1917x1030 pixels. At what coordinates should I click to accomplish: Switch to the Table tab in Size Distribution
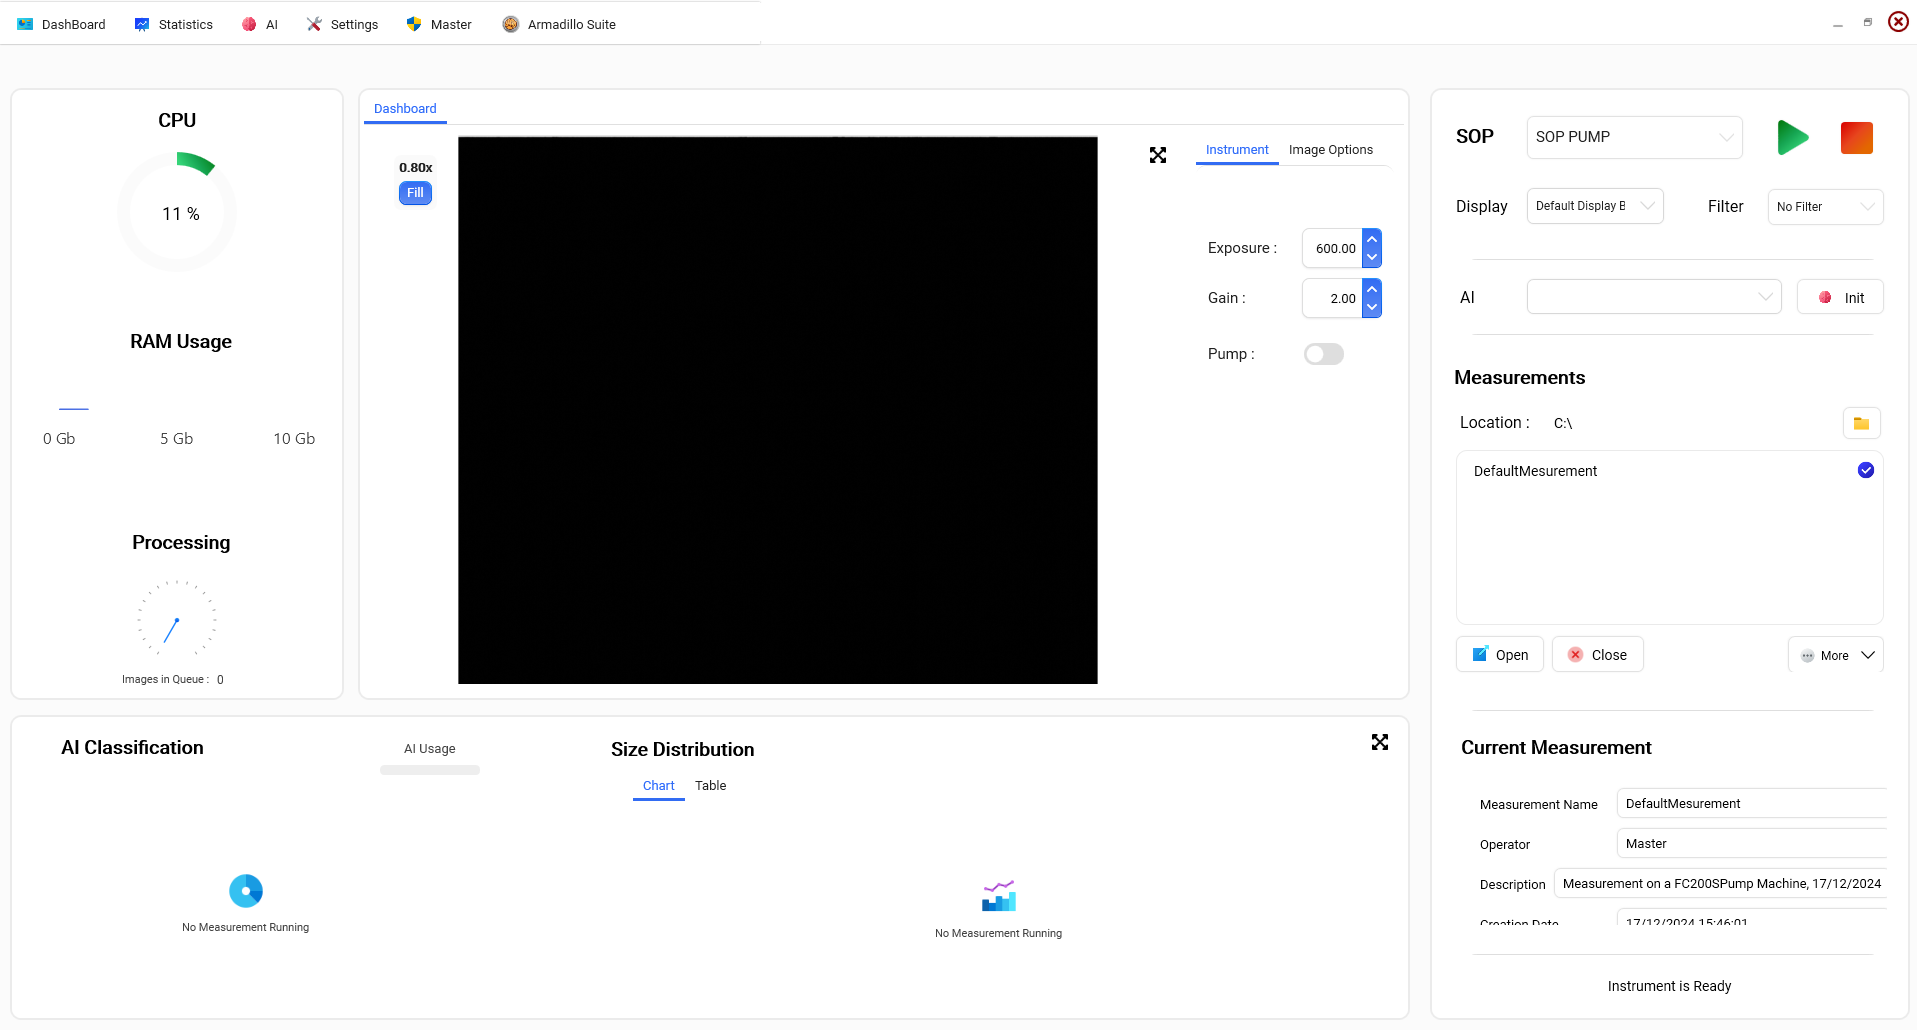coord(710,786)
